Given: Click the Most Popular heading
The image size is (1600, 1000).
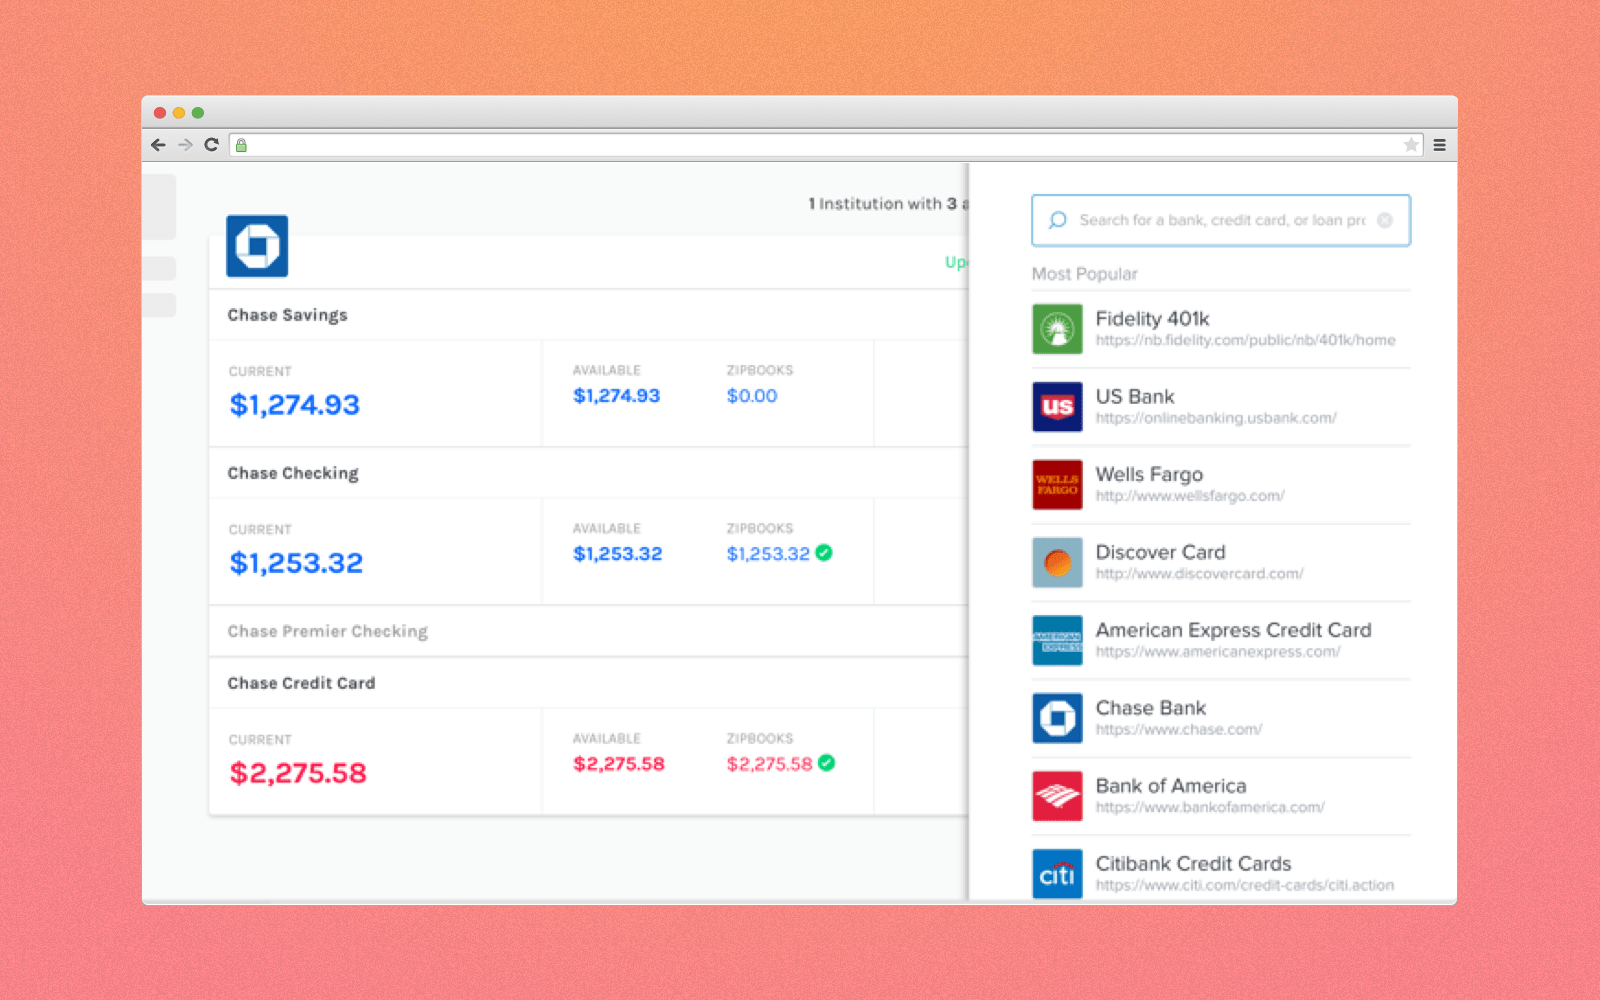Looking at the screenshot, I should pyautogui.click(x=1085, y=274).
